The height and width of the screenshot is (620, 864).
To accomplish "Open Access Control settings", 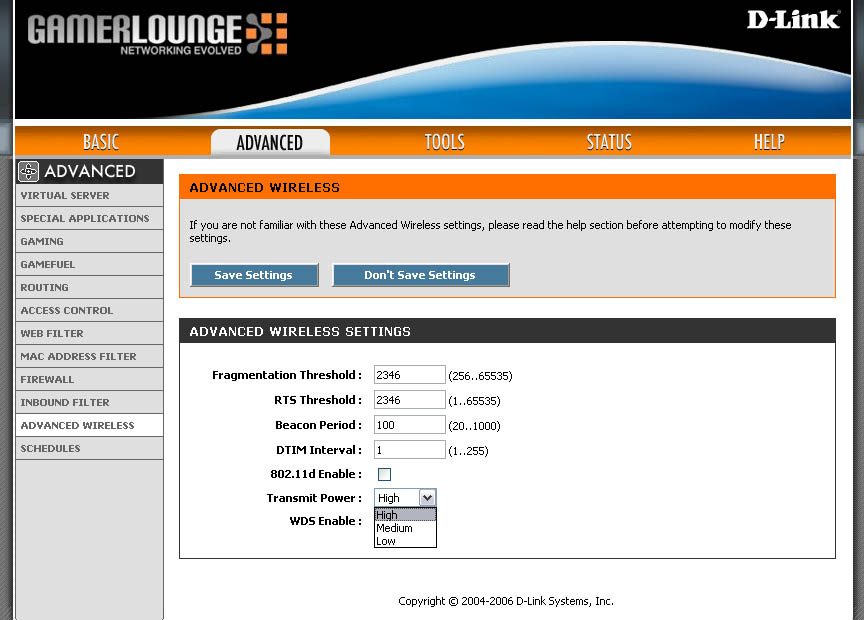I will pos(89,311).
